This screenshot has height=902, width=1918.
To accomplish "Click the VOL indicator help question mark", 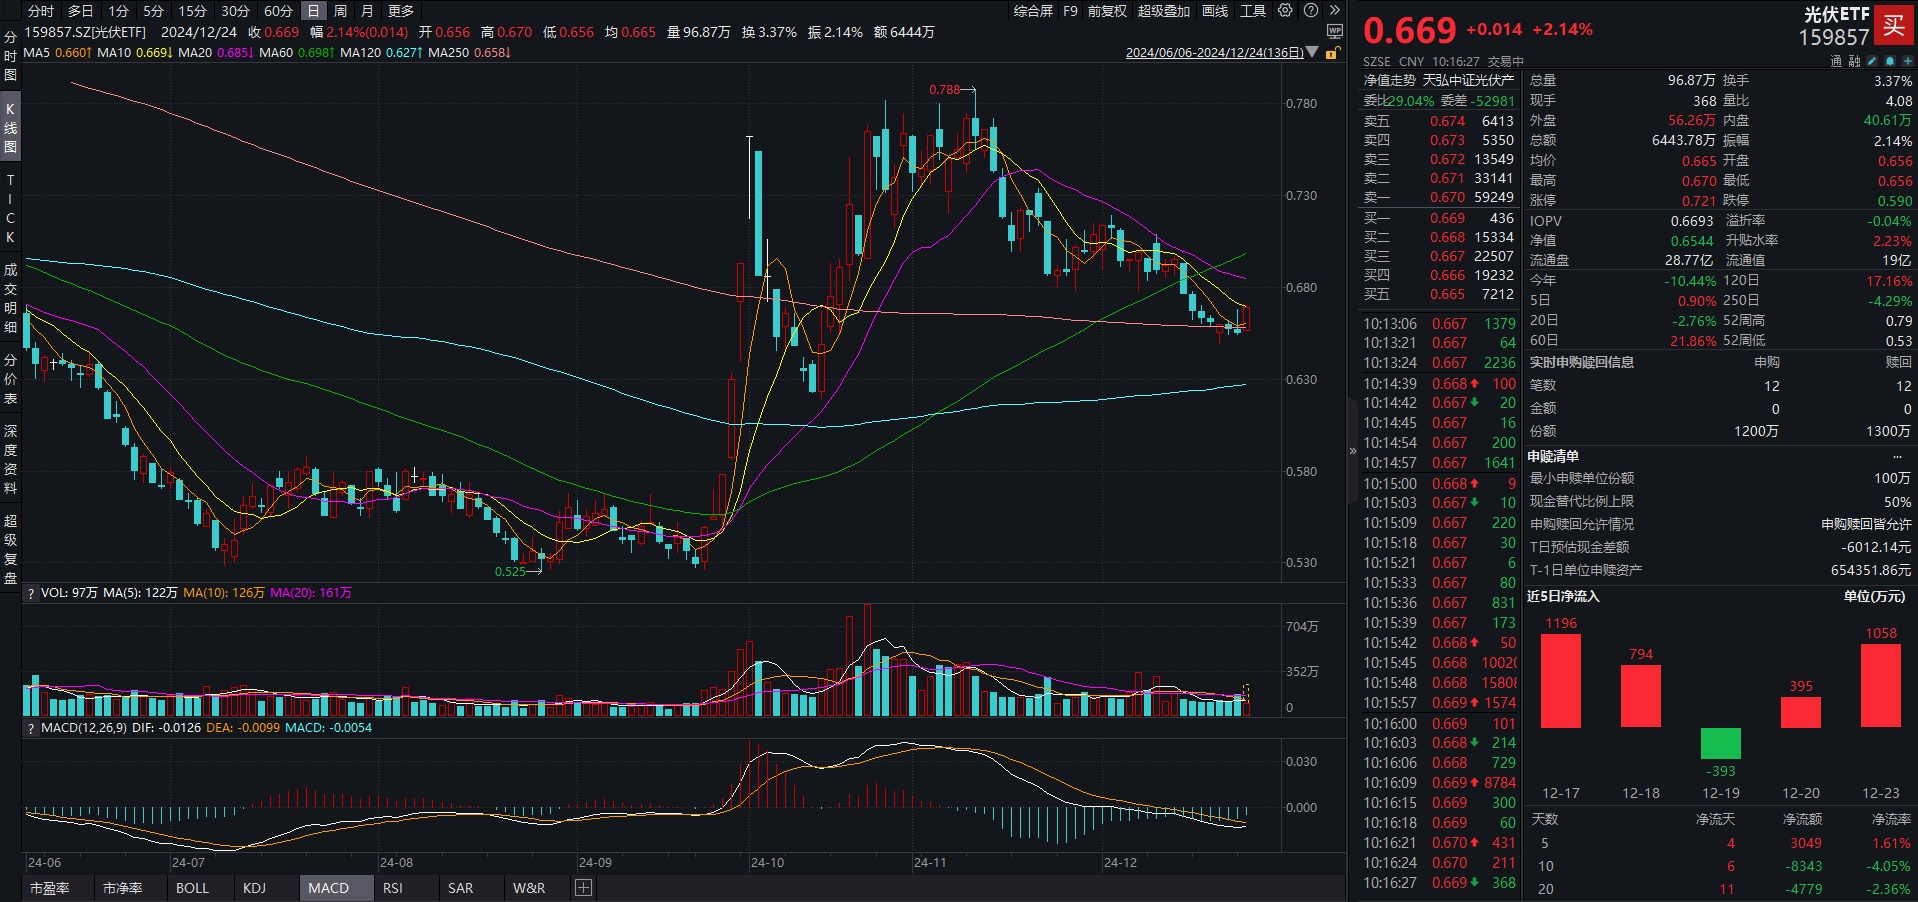I will (x=31, y=593).
